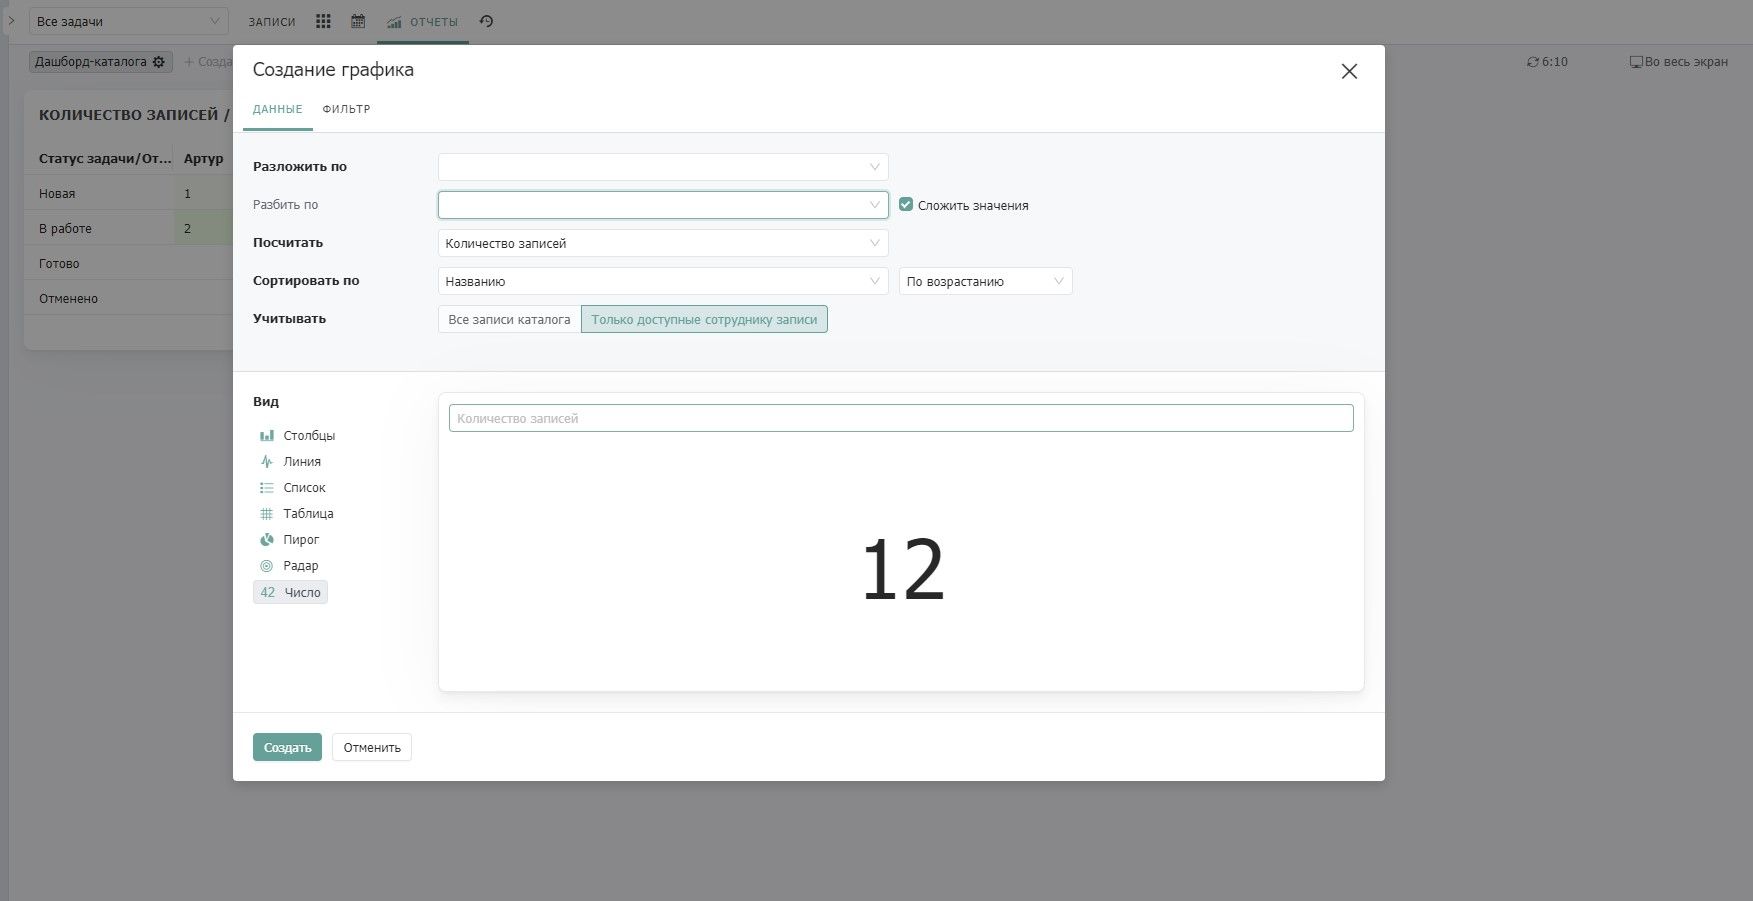
Task: Toggle the Сложить значения checkbox
Action: click(906, 205)
